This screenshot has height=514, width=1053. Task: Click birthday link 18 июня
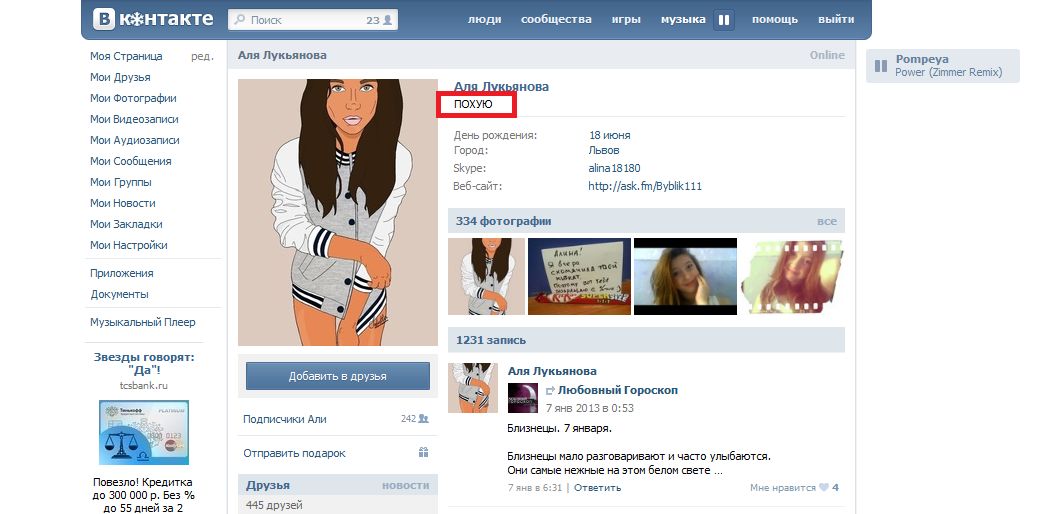(x=610, y=135)
